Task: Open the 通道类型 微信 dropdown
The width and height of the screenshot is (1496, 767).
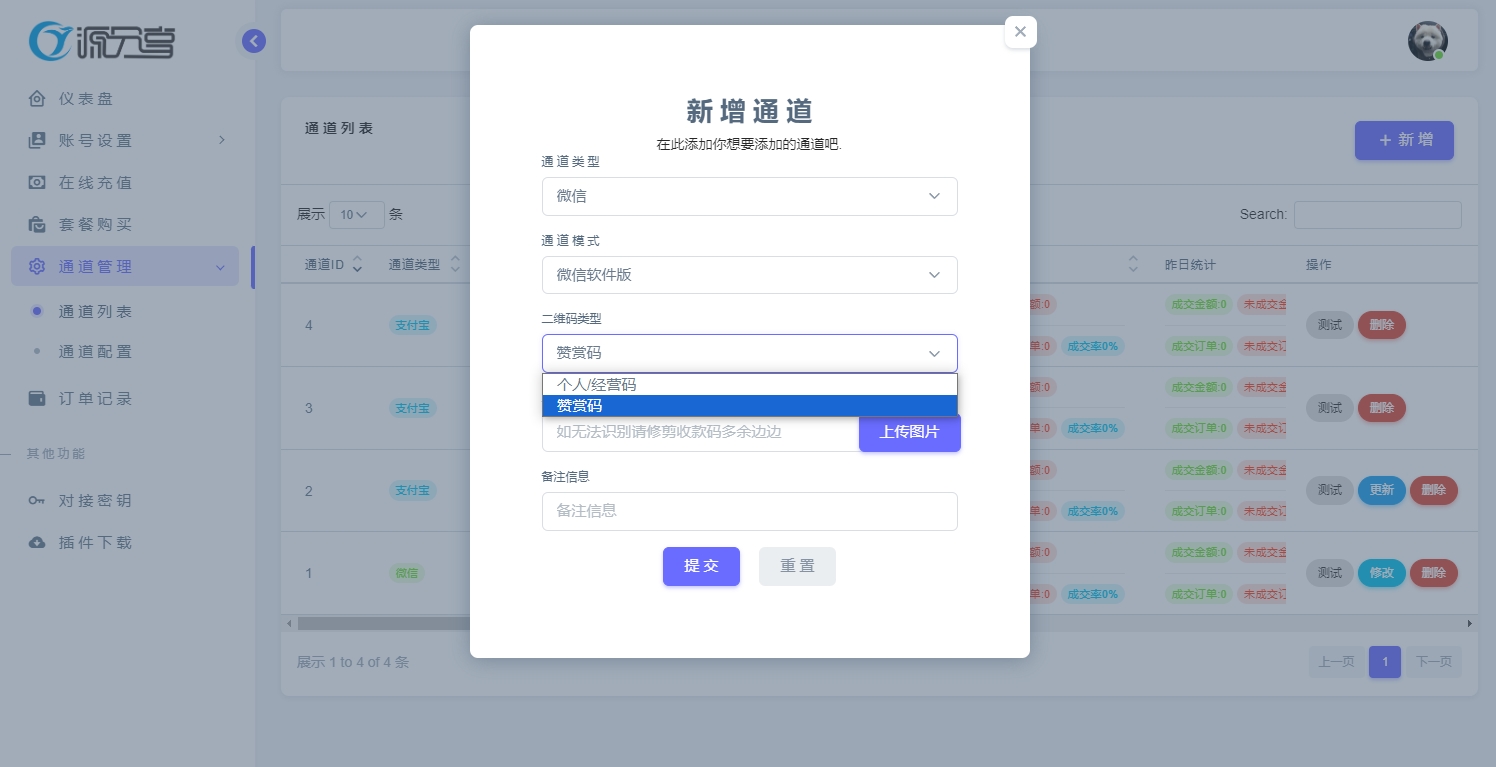Action: [x=750, y=196]
